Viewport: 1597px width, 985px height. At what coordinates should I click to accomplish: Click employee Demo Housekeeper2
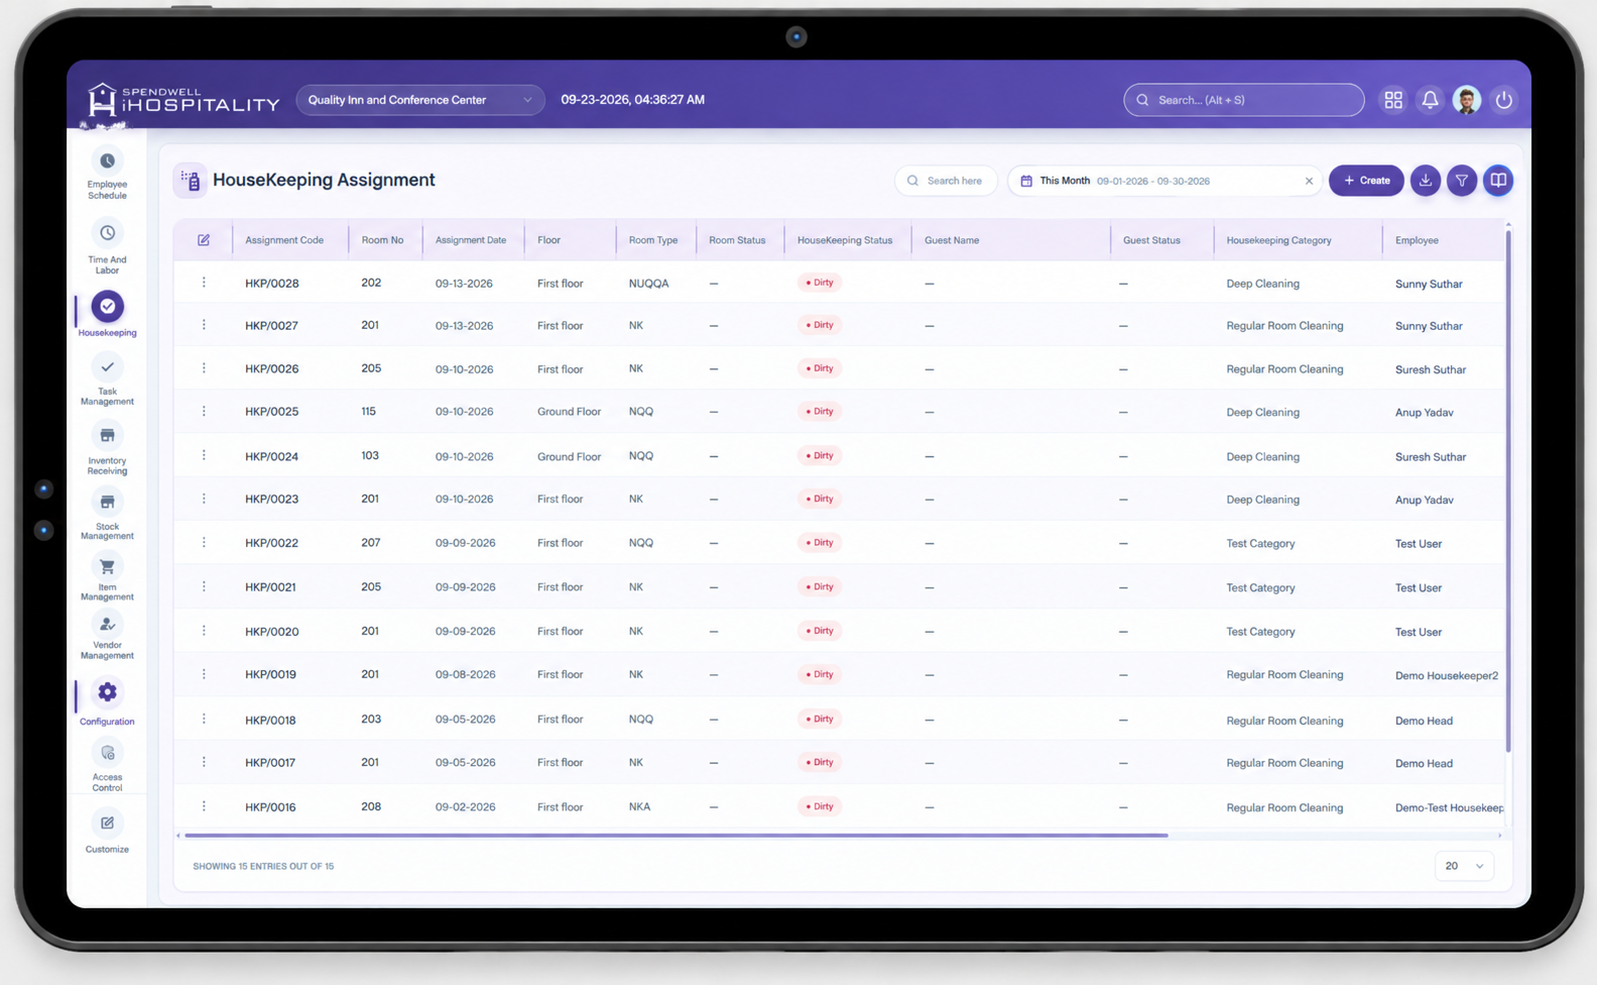tap(1446, 675)
